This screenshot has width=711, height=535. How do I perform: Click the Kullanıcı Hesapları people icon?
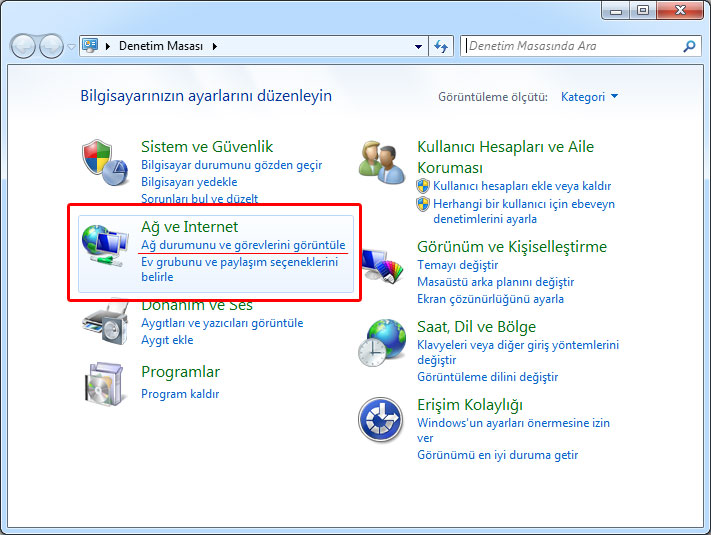tap(382, 160)
